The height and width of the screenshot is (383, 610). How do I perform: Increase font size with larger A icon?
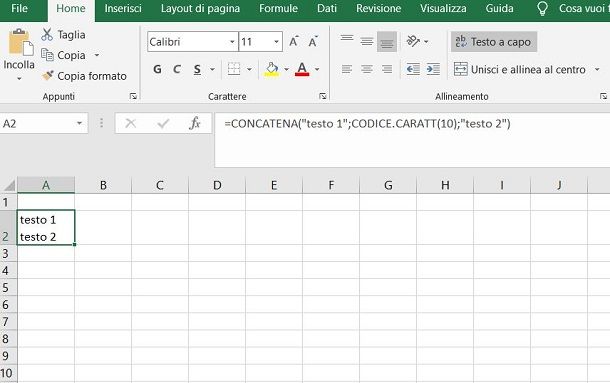(x=294, y=42)
